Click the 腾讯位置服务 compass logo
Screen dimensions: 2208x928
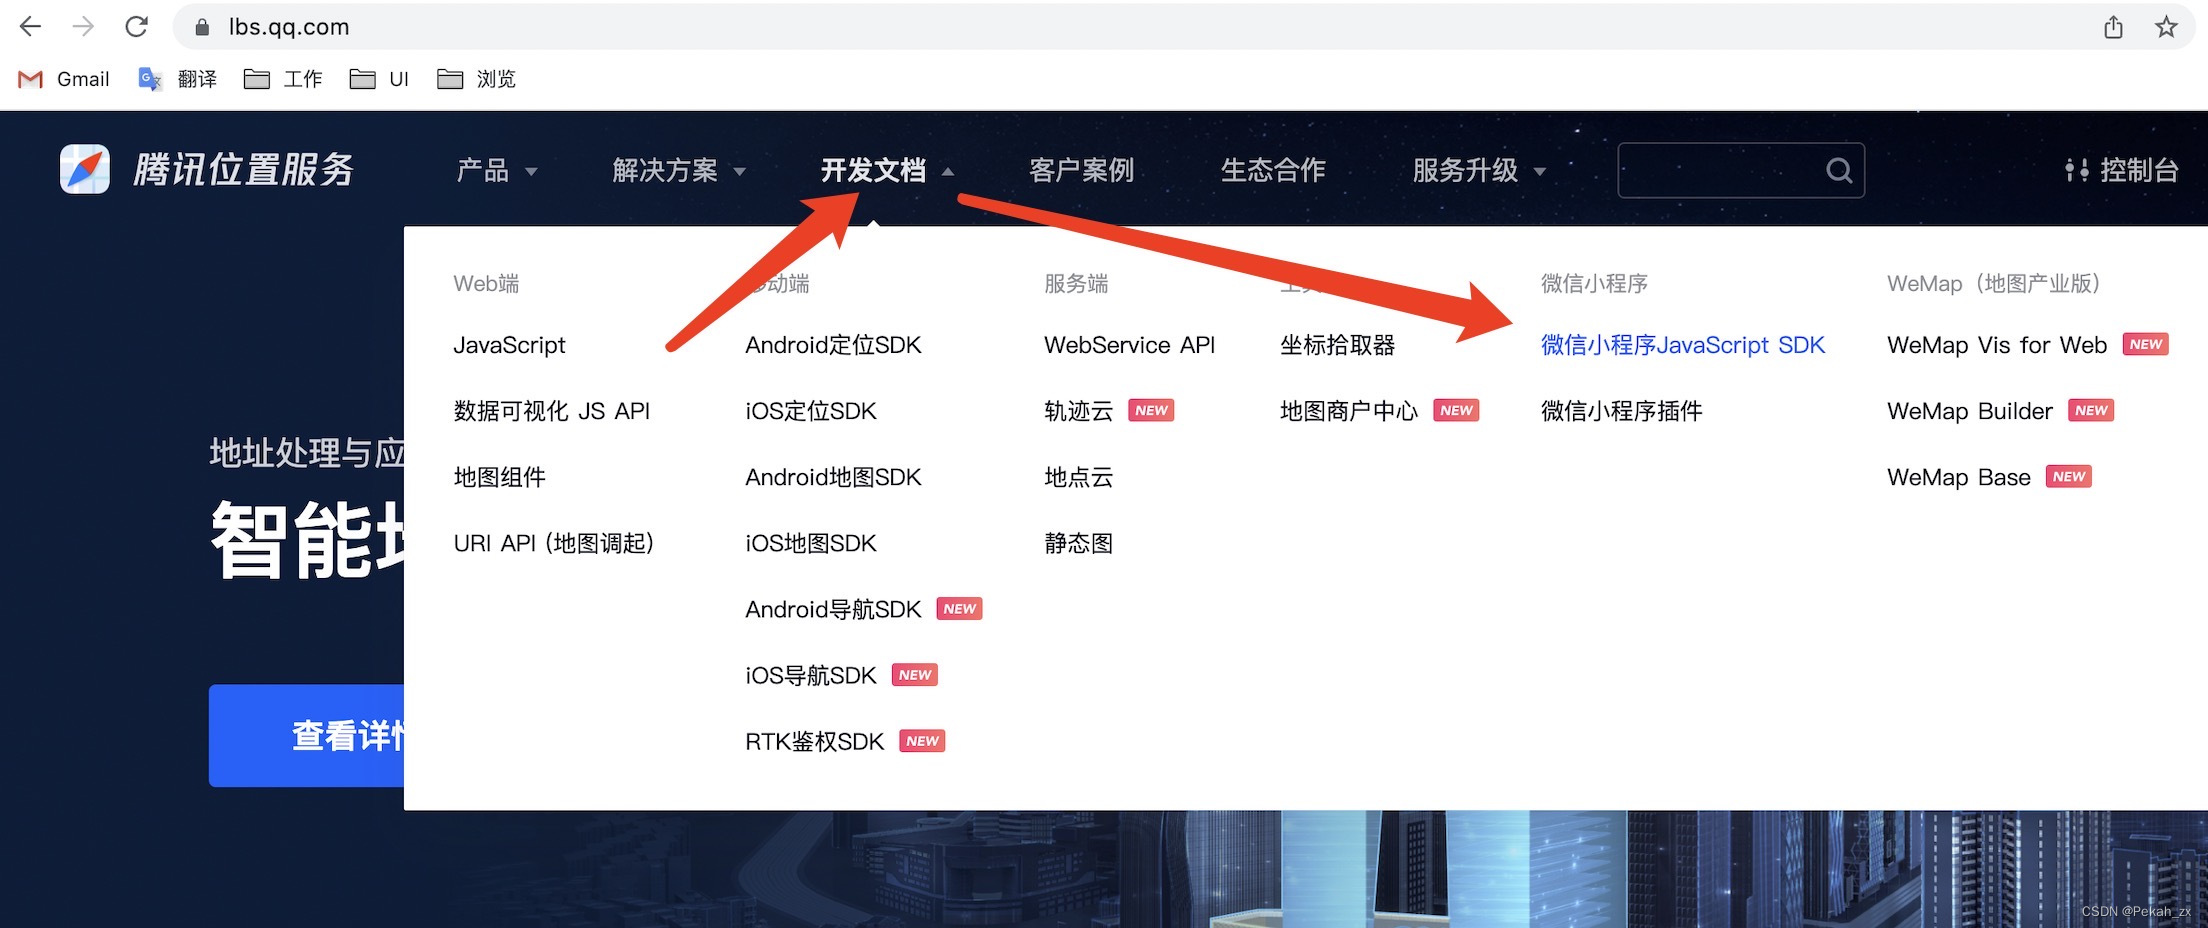85,169
